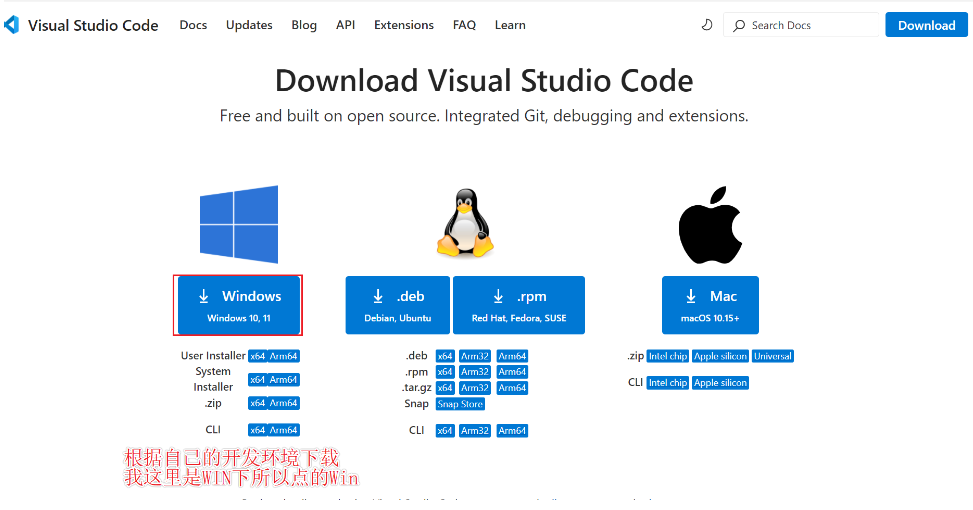
Task: Click the Download Visual Studio Code heading
Action: tap(484, 81)
